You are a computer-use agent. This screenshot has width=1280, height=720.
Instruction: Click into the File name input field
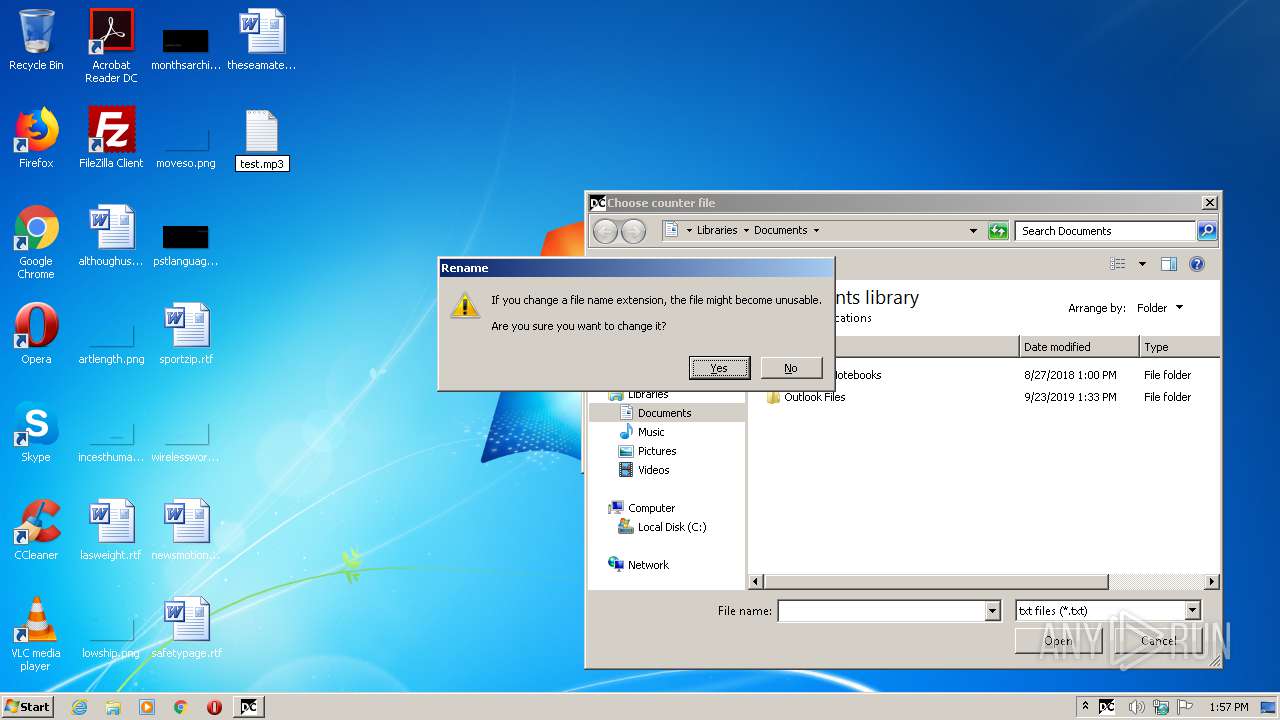pyautogui.click(x=881, y=611)
